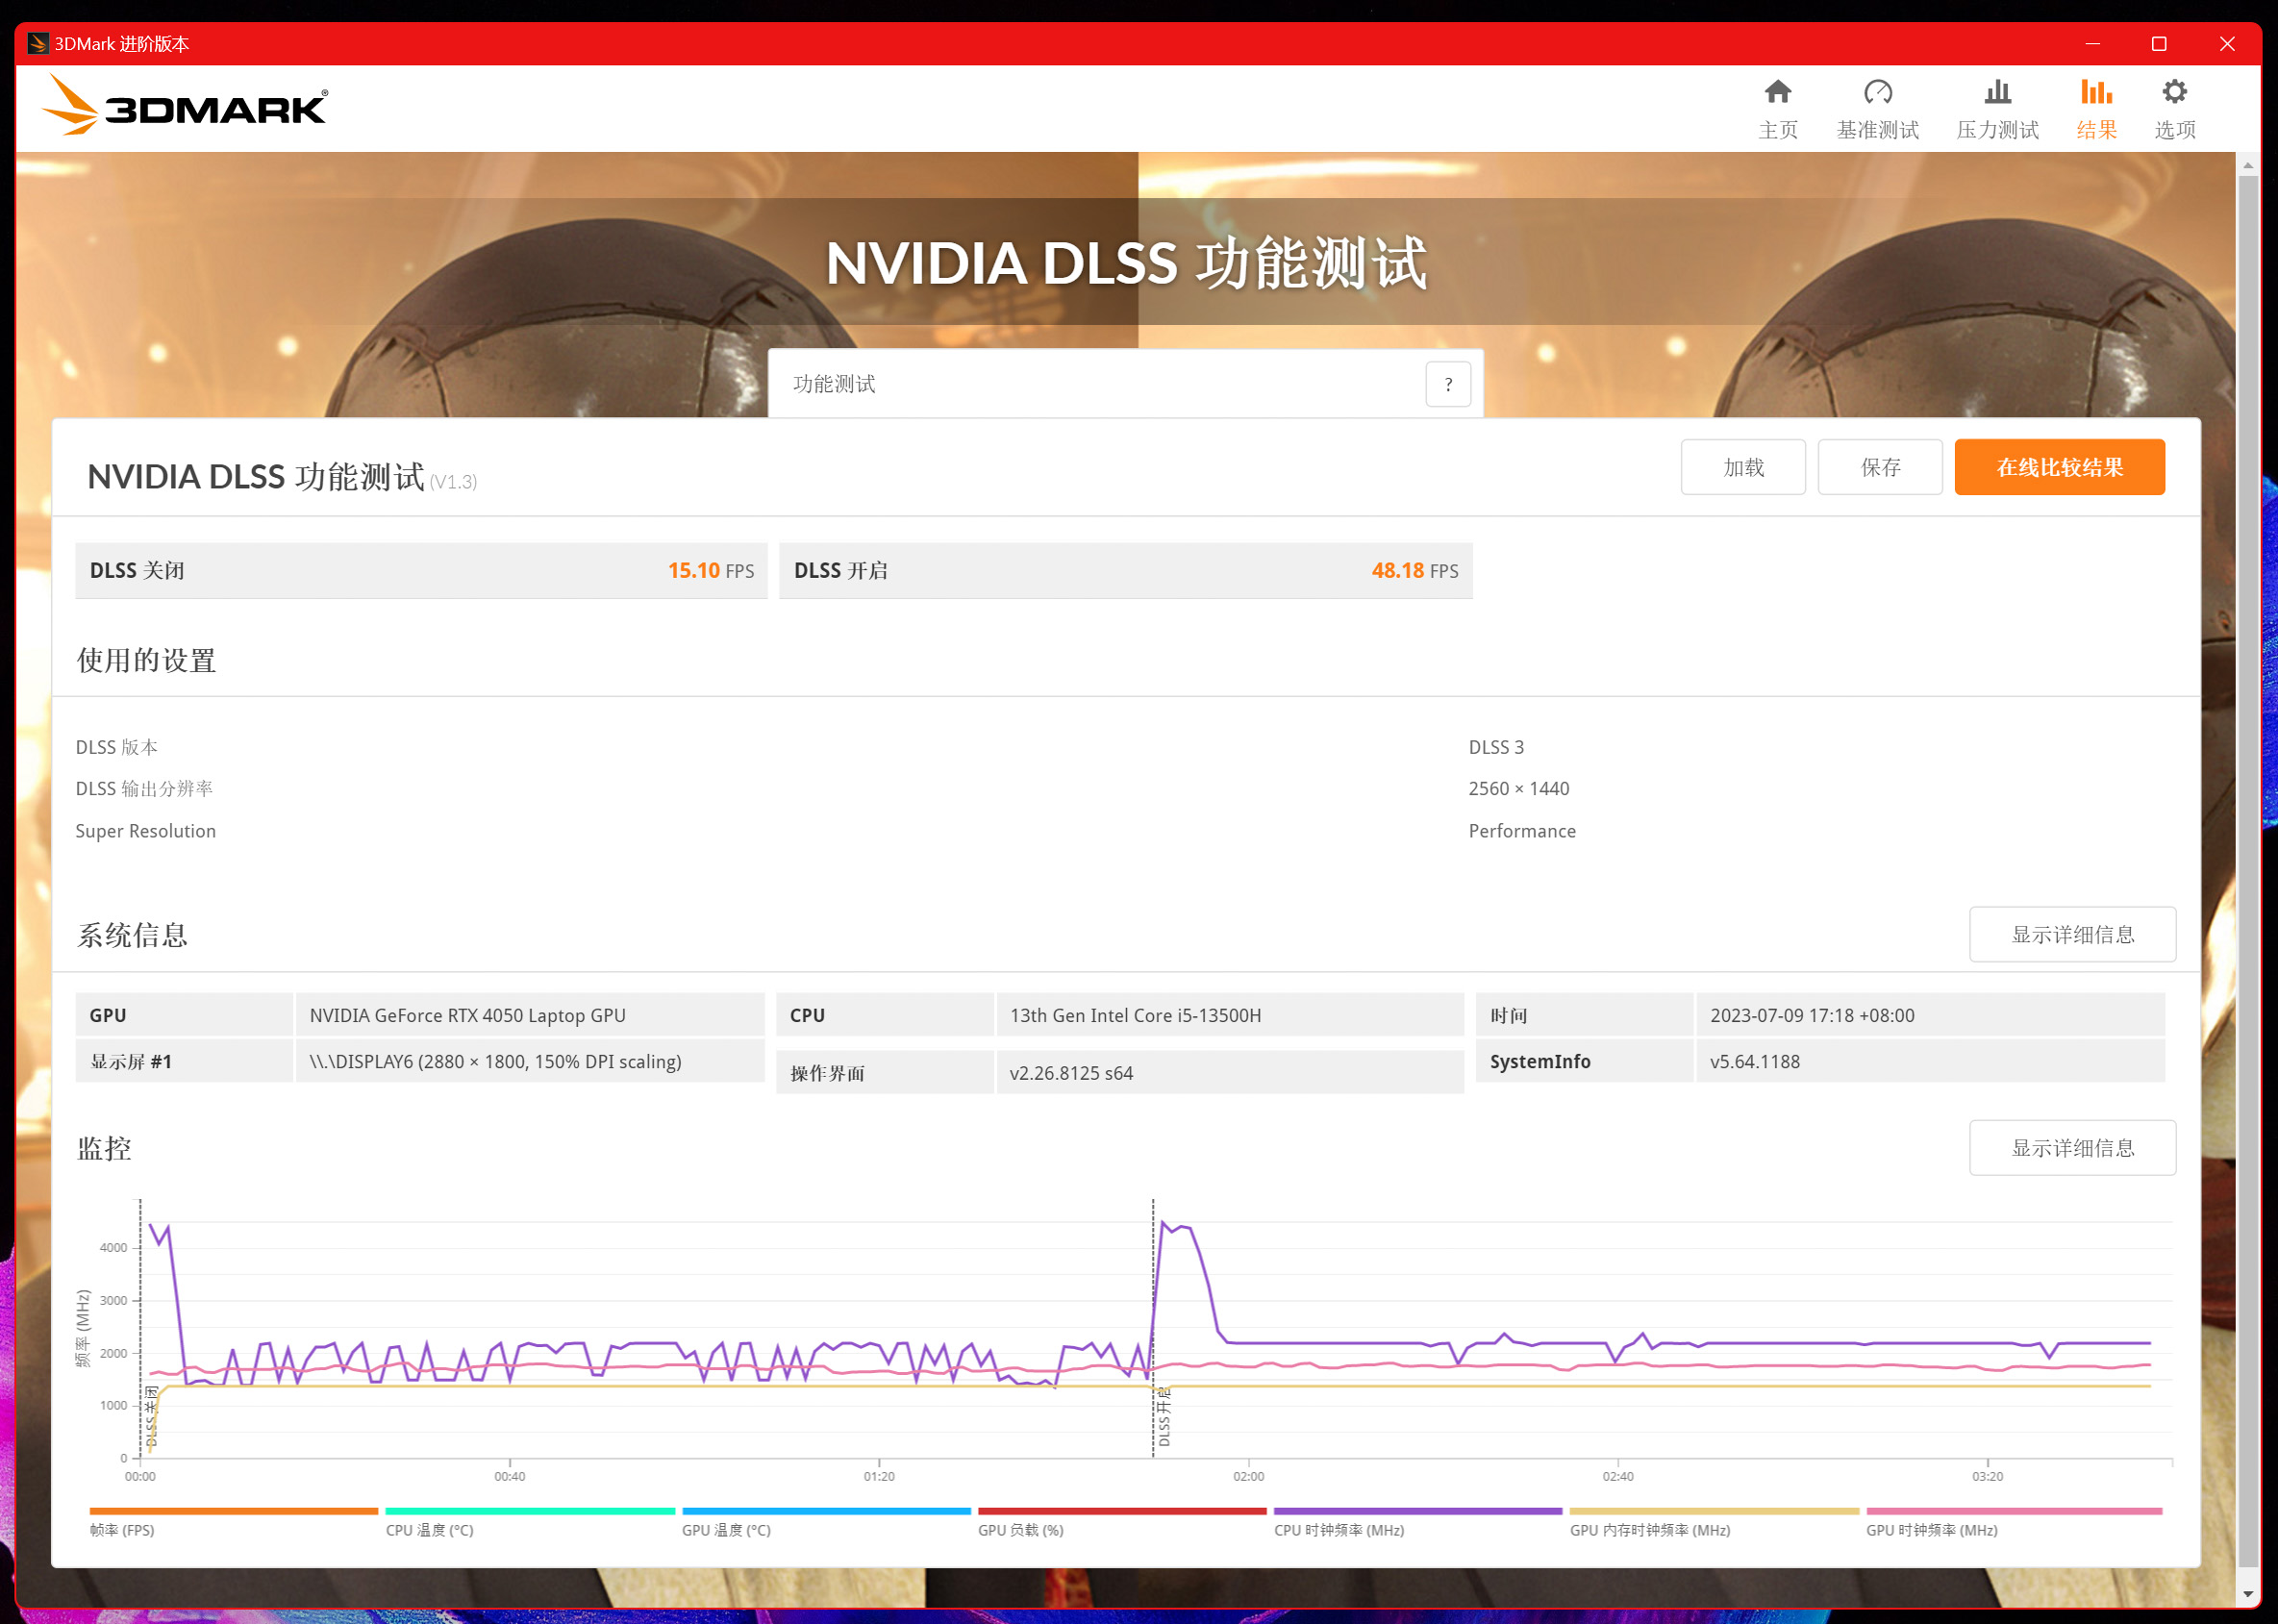The image size is (2278, 1624).
Task: Open Benchmarks (基准测试) gauge icon
Action: 1877,93
